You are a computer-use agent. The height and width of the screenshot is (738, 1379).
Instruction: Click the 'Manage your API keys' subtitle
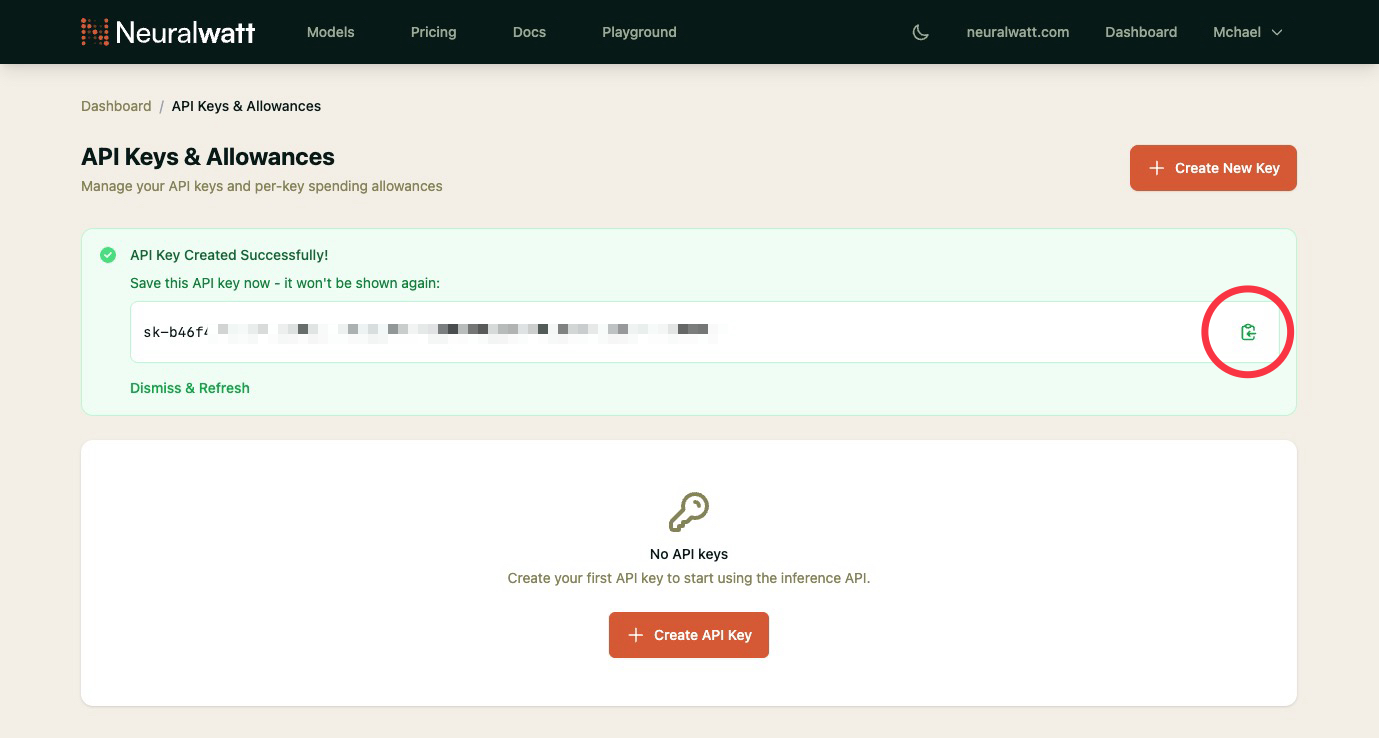point(262,186)
